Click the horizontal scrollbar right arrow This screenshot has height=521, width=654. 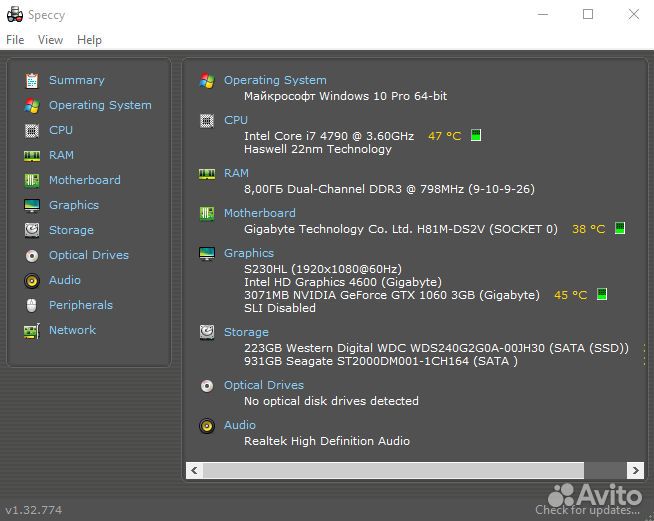(x=635, y=470)
